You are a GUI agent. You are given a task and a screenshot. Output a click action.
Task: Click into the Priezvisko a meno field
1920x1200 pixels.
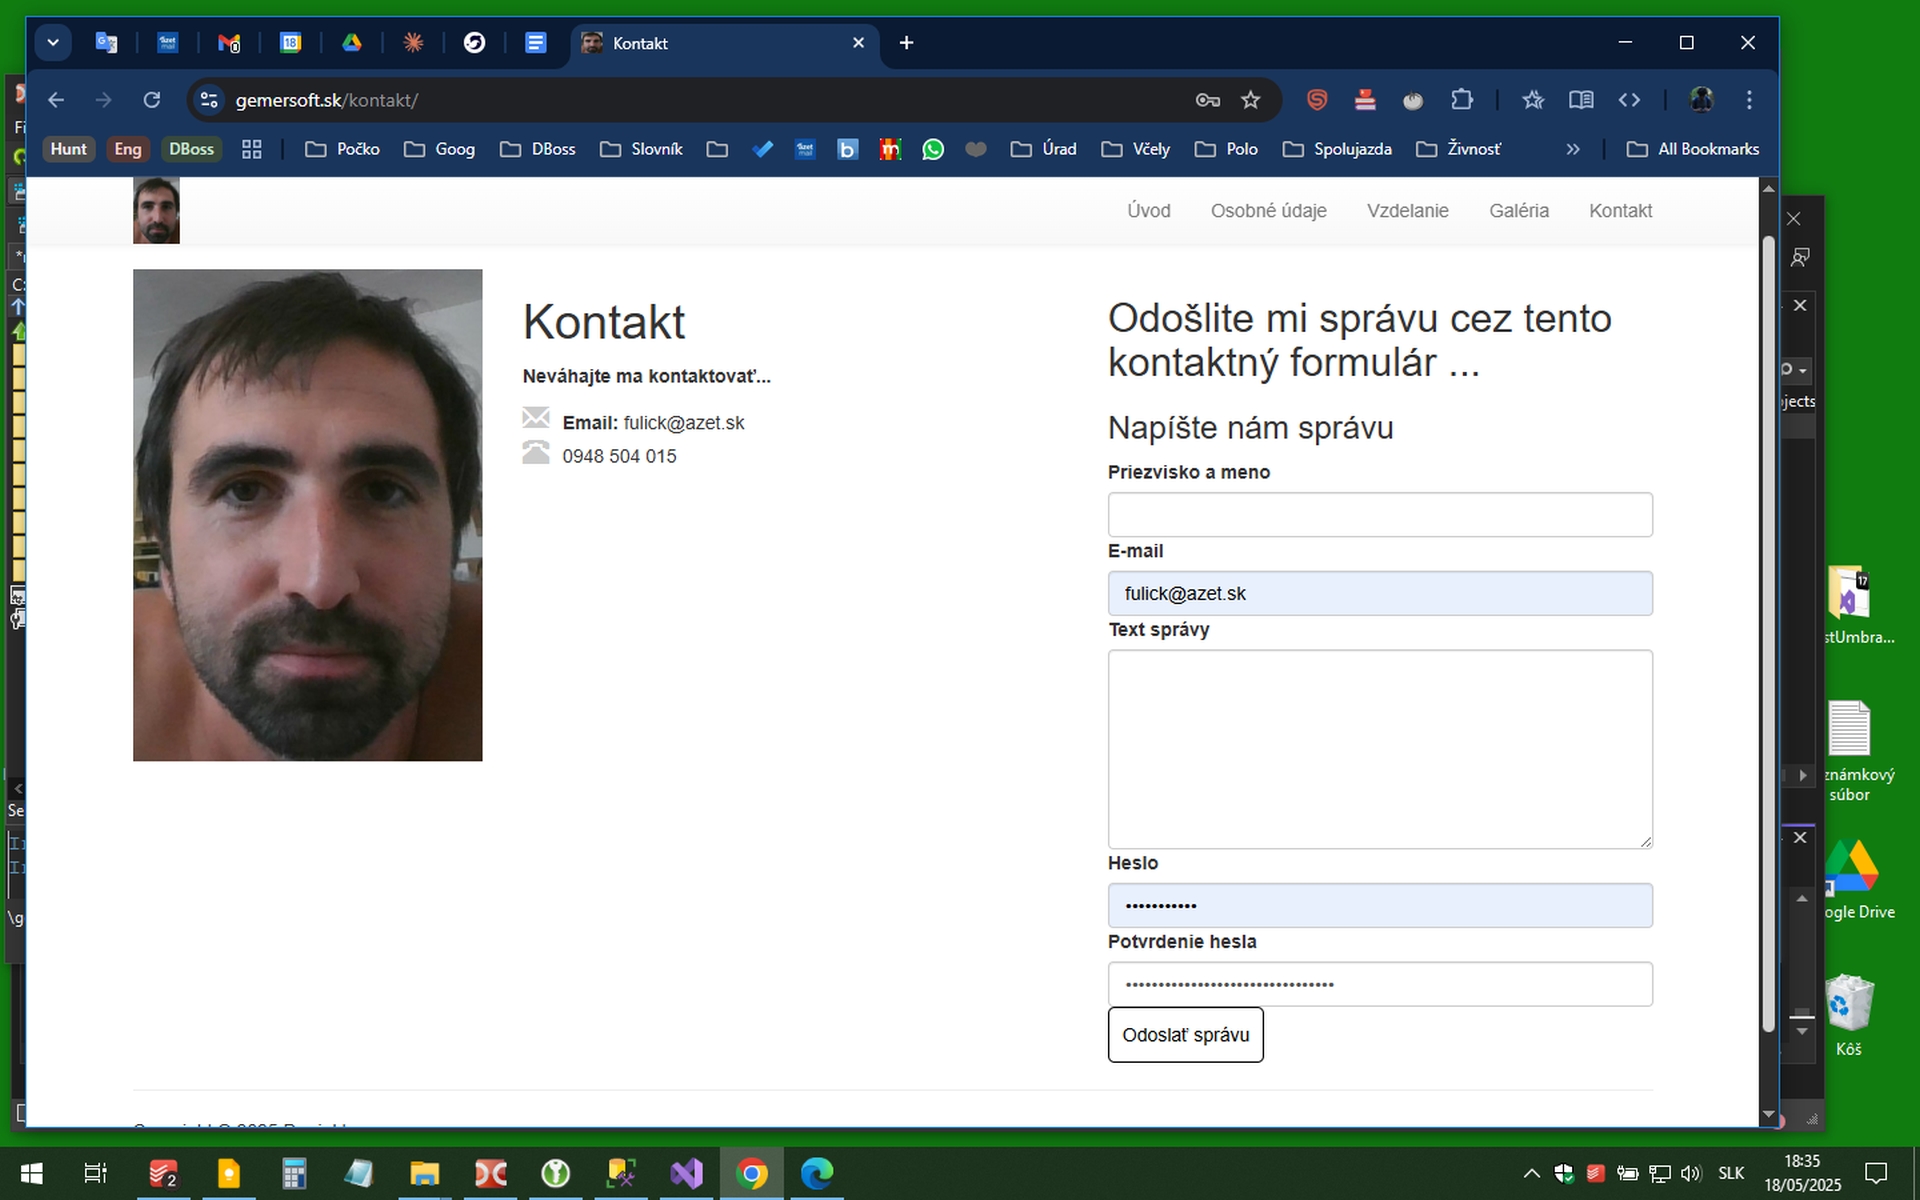tap(1379, 515)
